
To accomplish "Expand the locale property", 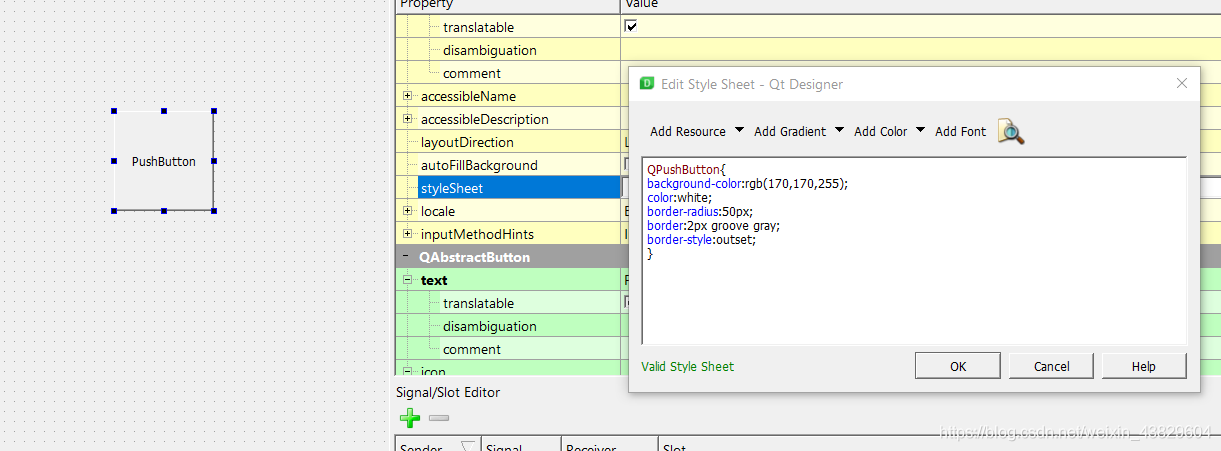I will (407, 211).
